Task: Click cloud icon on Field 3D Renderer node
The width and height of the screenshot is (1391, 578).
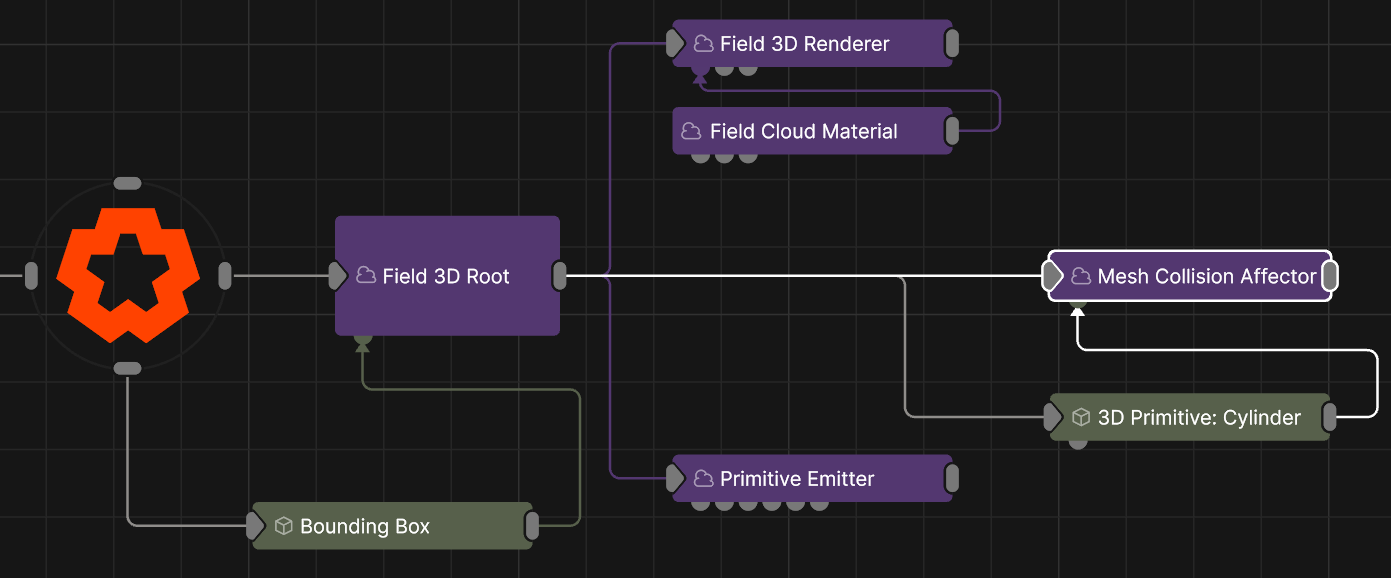Action: coord(703,44)
